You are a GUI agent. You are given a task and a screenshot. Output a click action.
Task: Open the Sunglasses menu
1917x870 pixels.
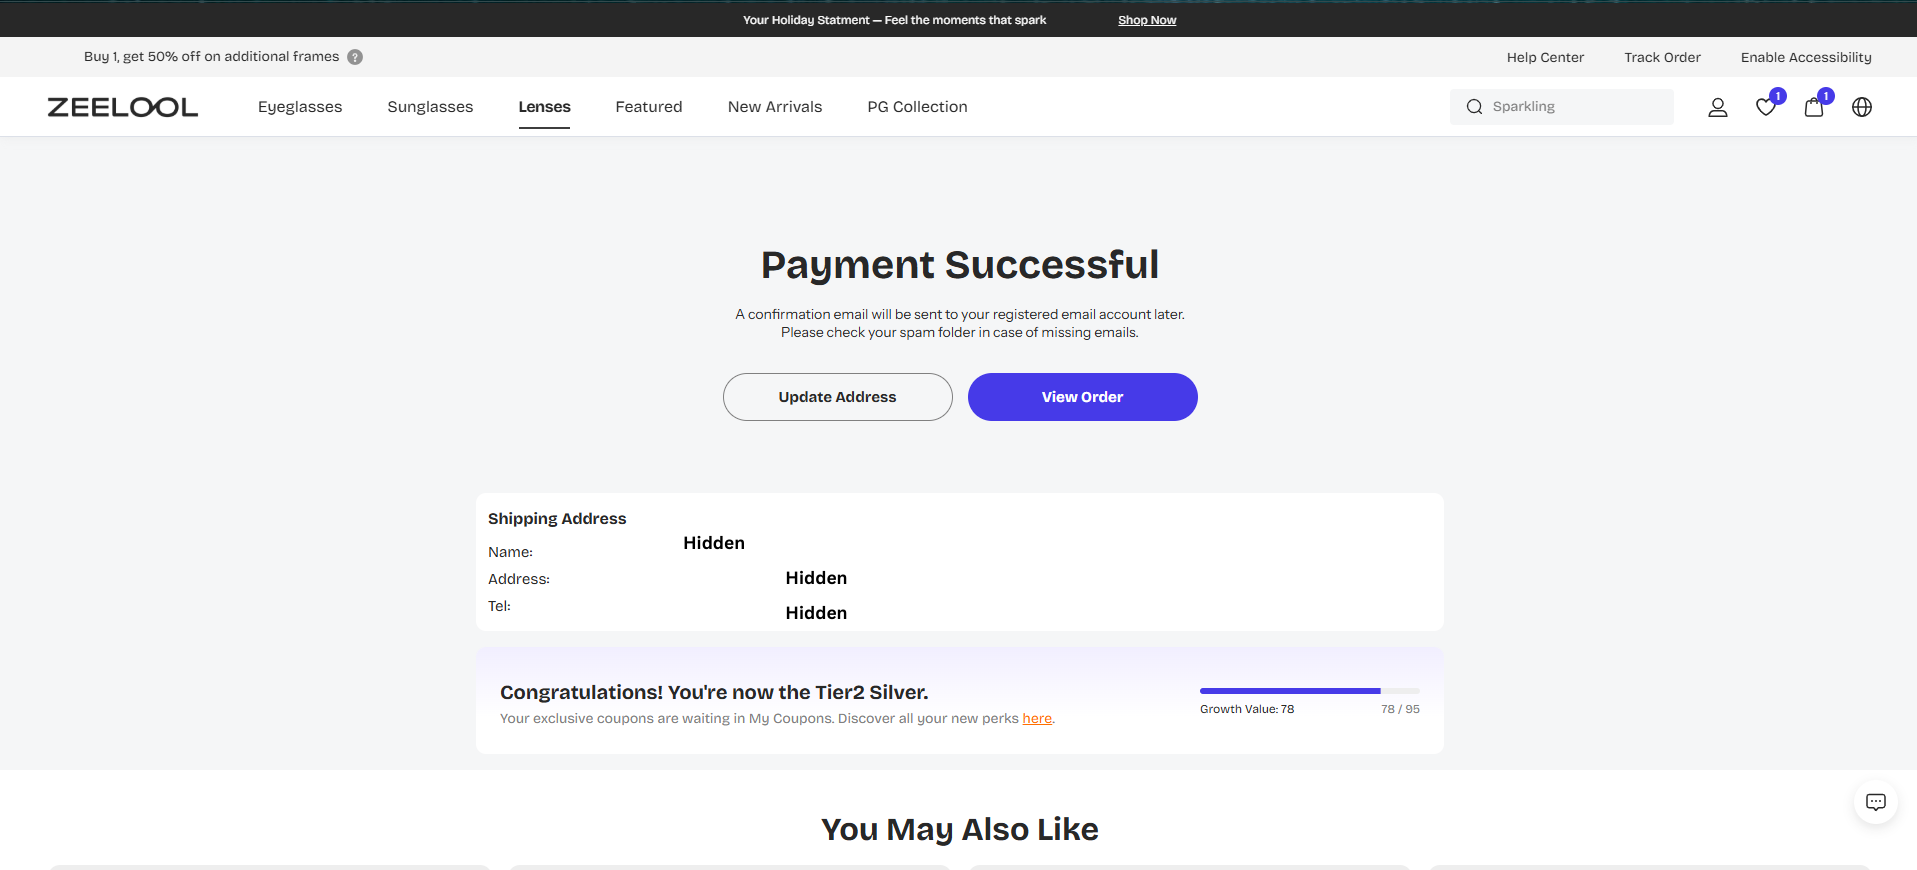pos(430,107)
